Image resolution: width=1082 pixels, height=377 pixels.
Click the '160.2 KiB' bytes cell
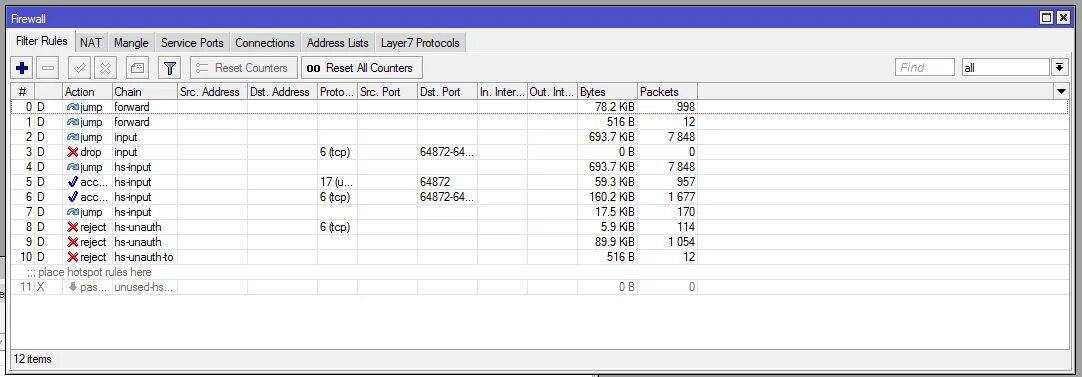coord(607,197)
